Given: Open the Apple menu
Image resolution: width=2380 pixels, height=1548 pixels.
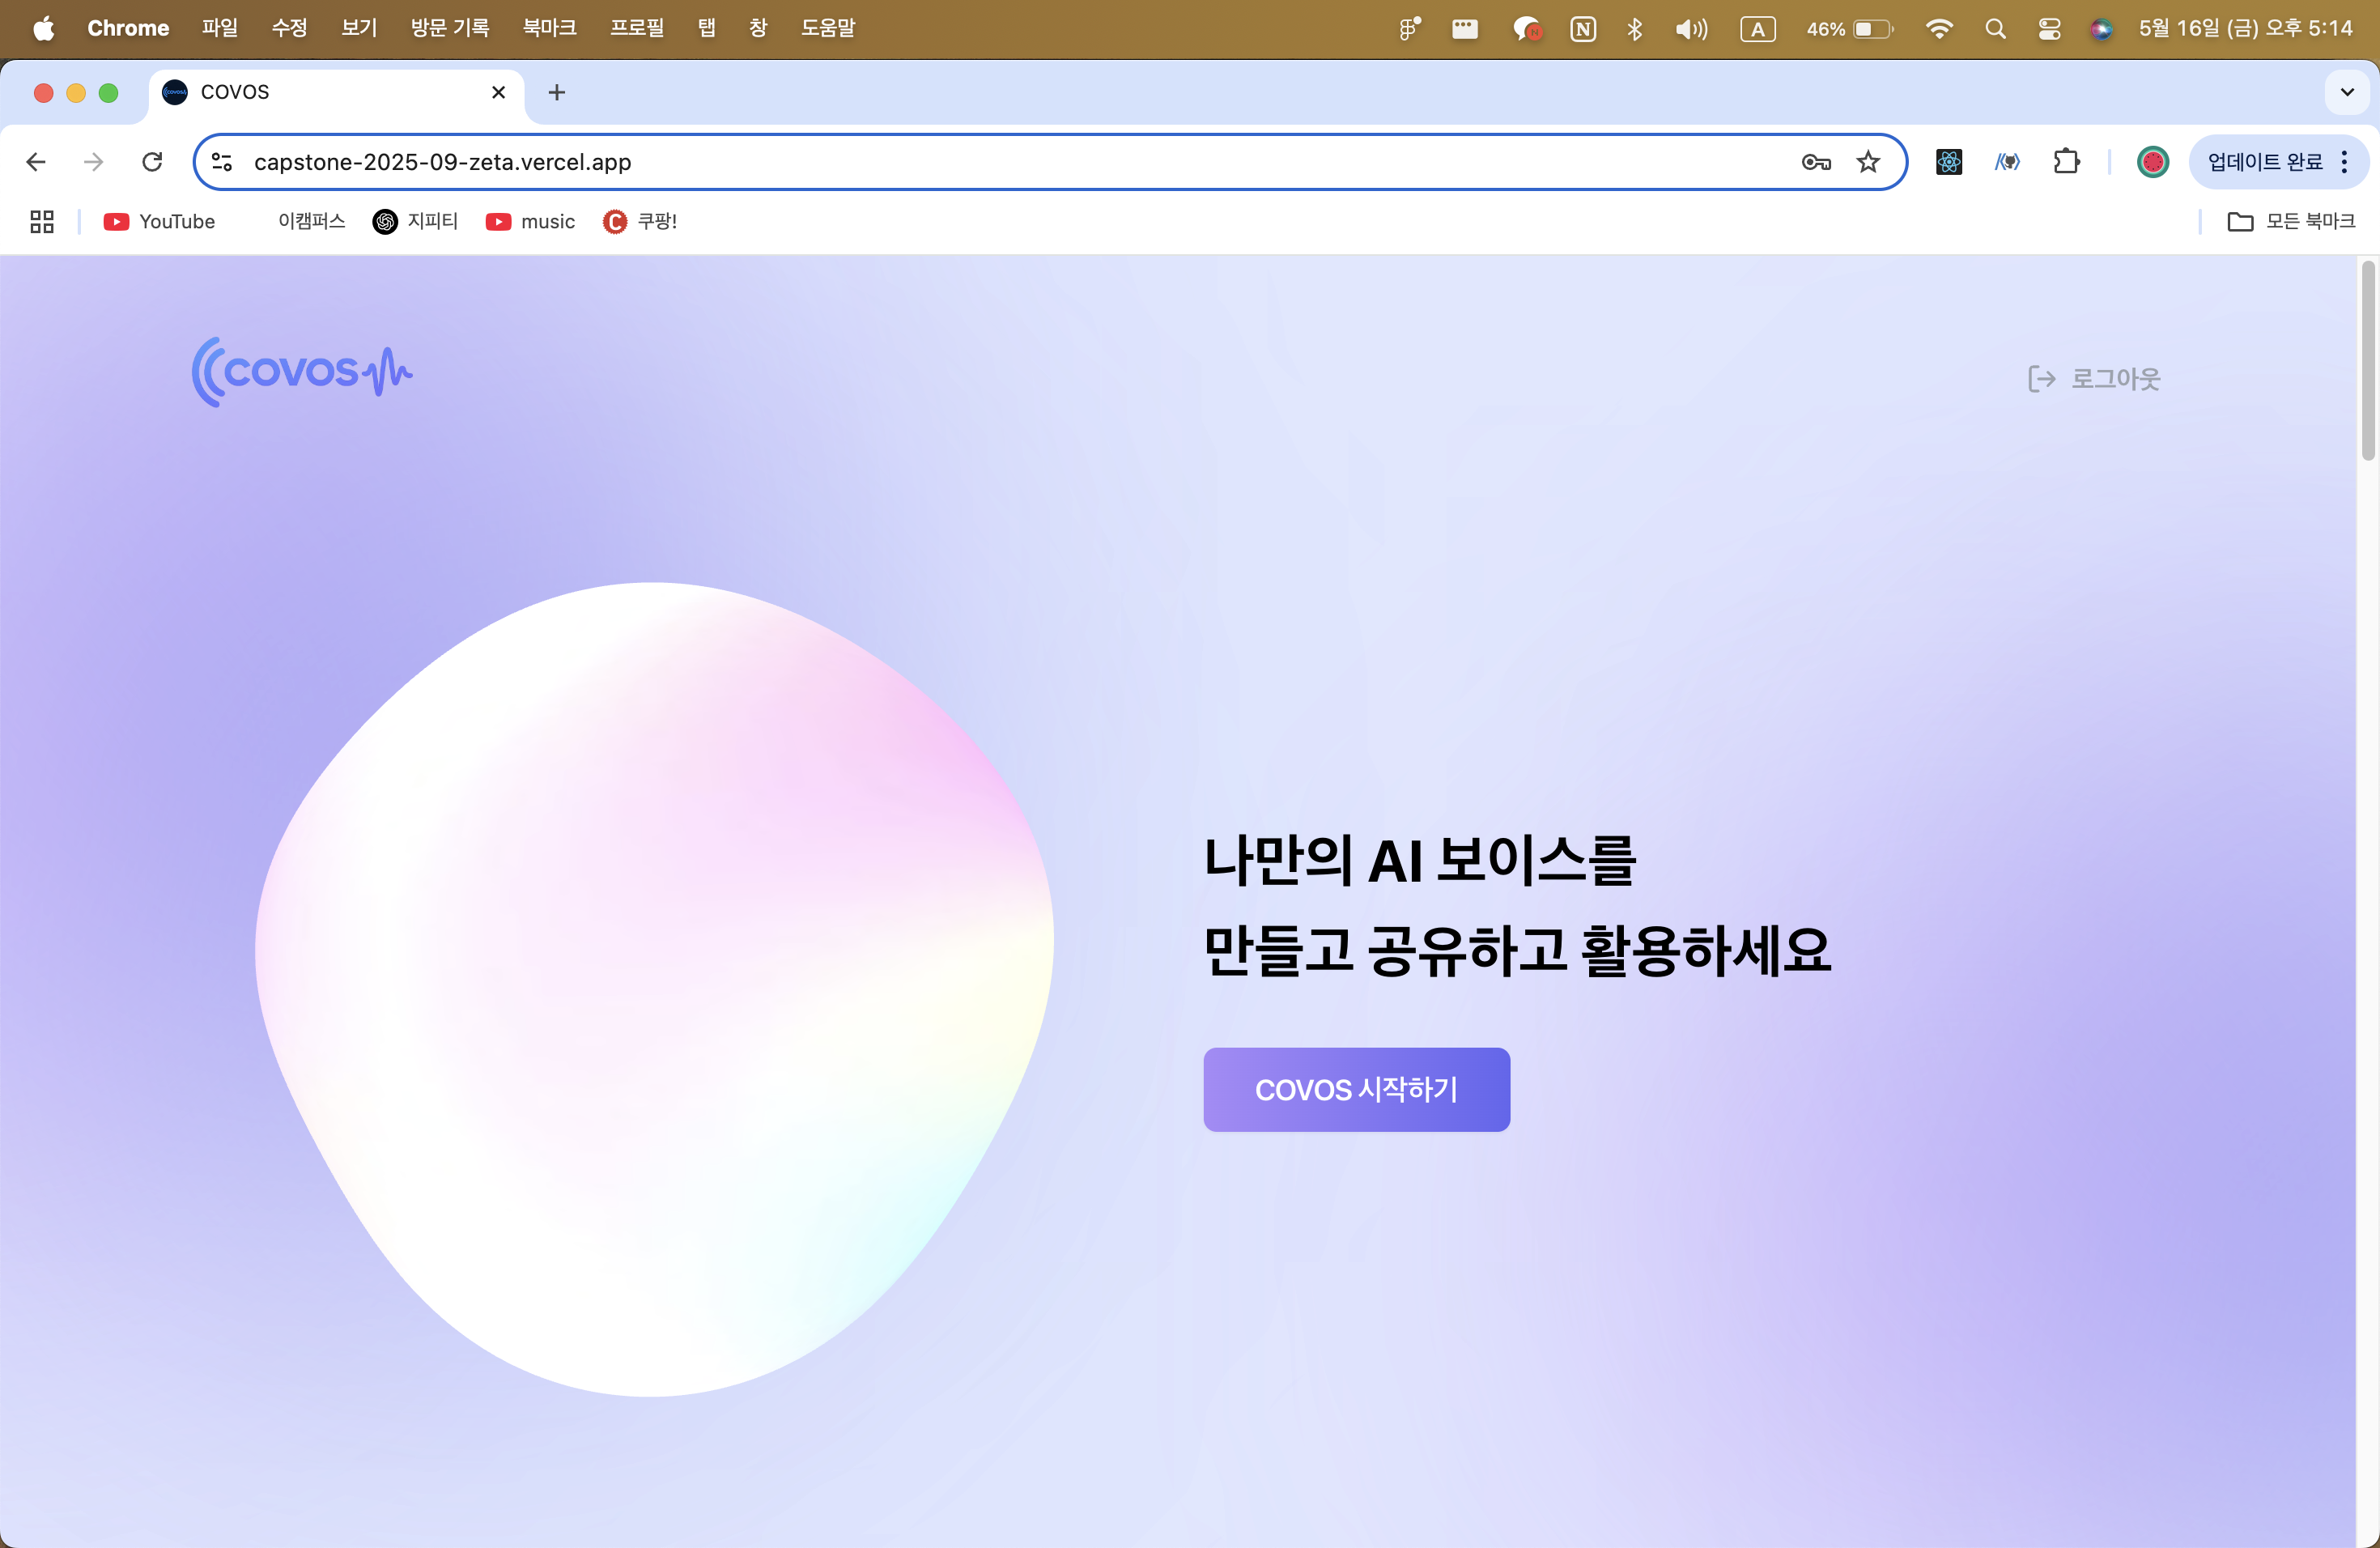Looking at the screenshot, I should pyautogui.click(x=44, y=28).
